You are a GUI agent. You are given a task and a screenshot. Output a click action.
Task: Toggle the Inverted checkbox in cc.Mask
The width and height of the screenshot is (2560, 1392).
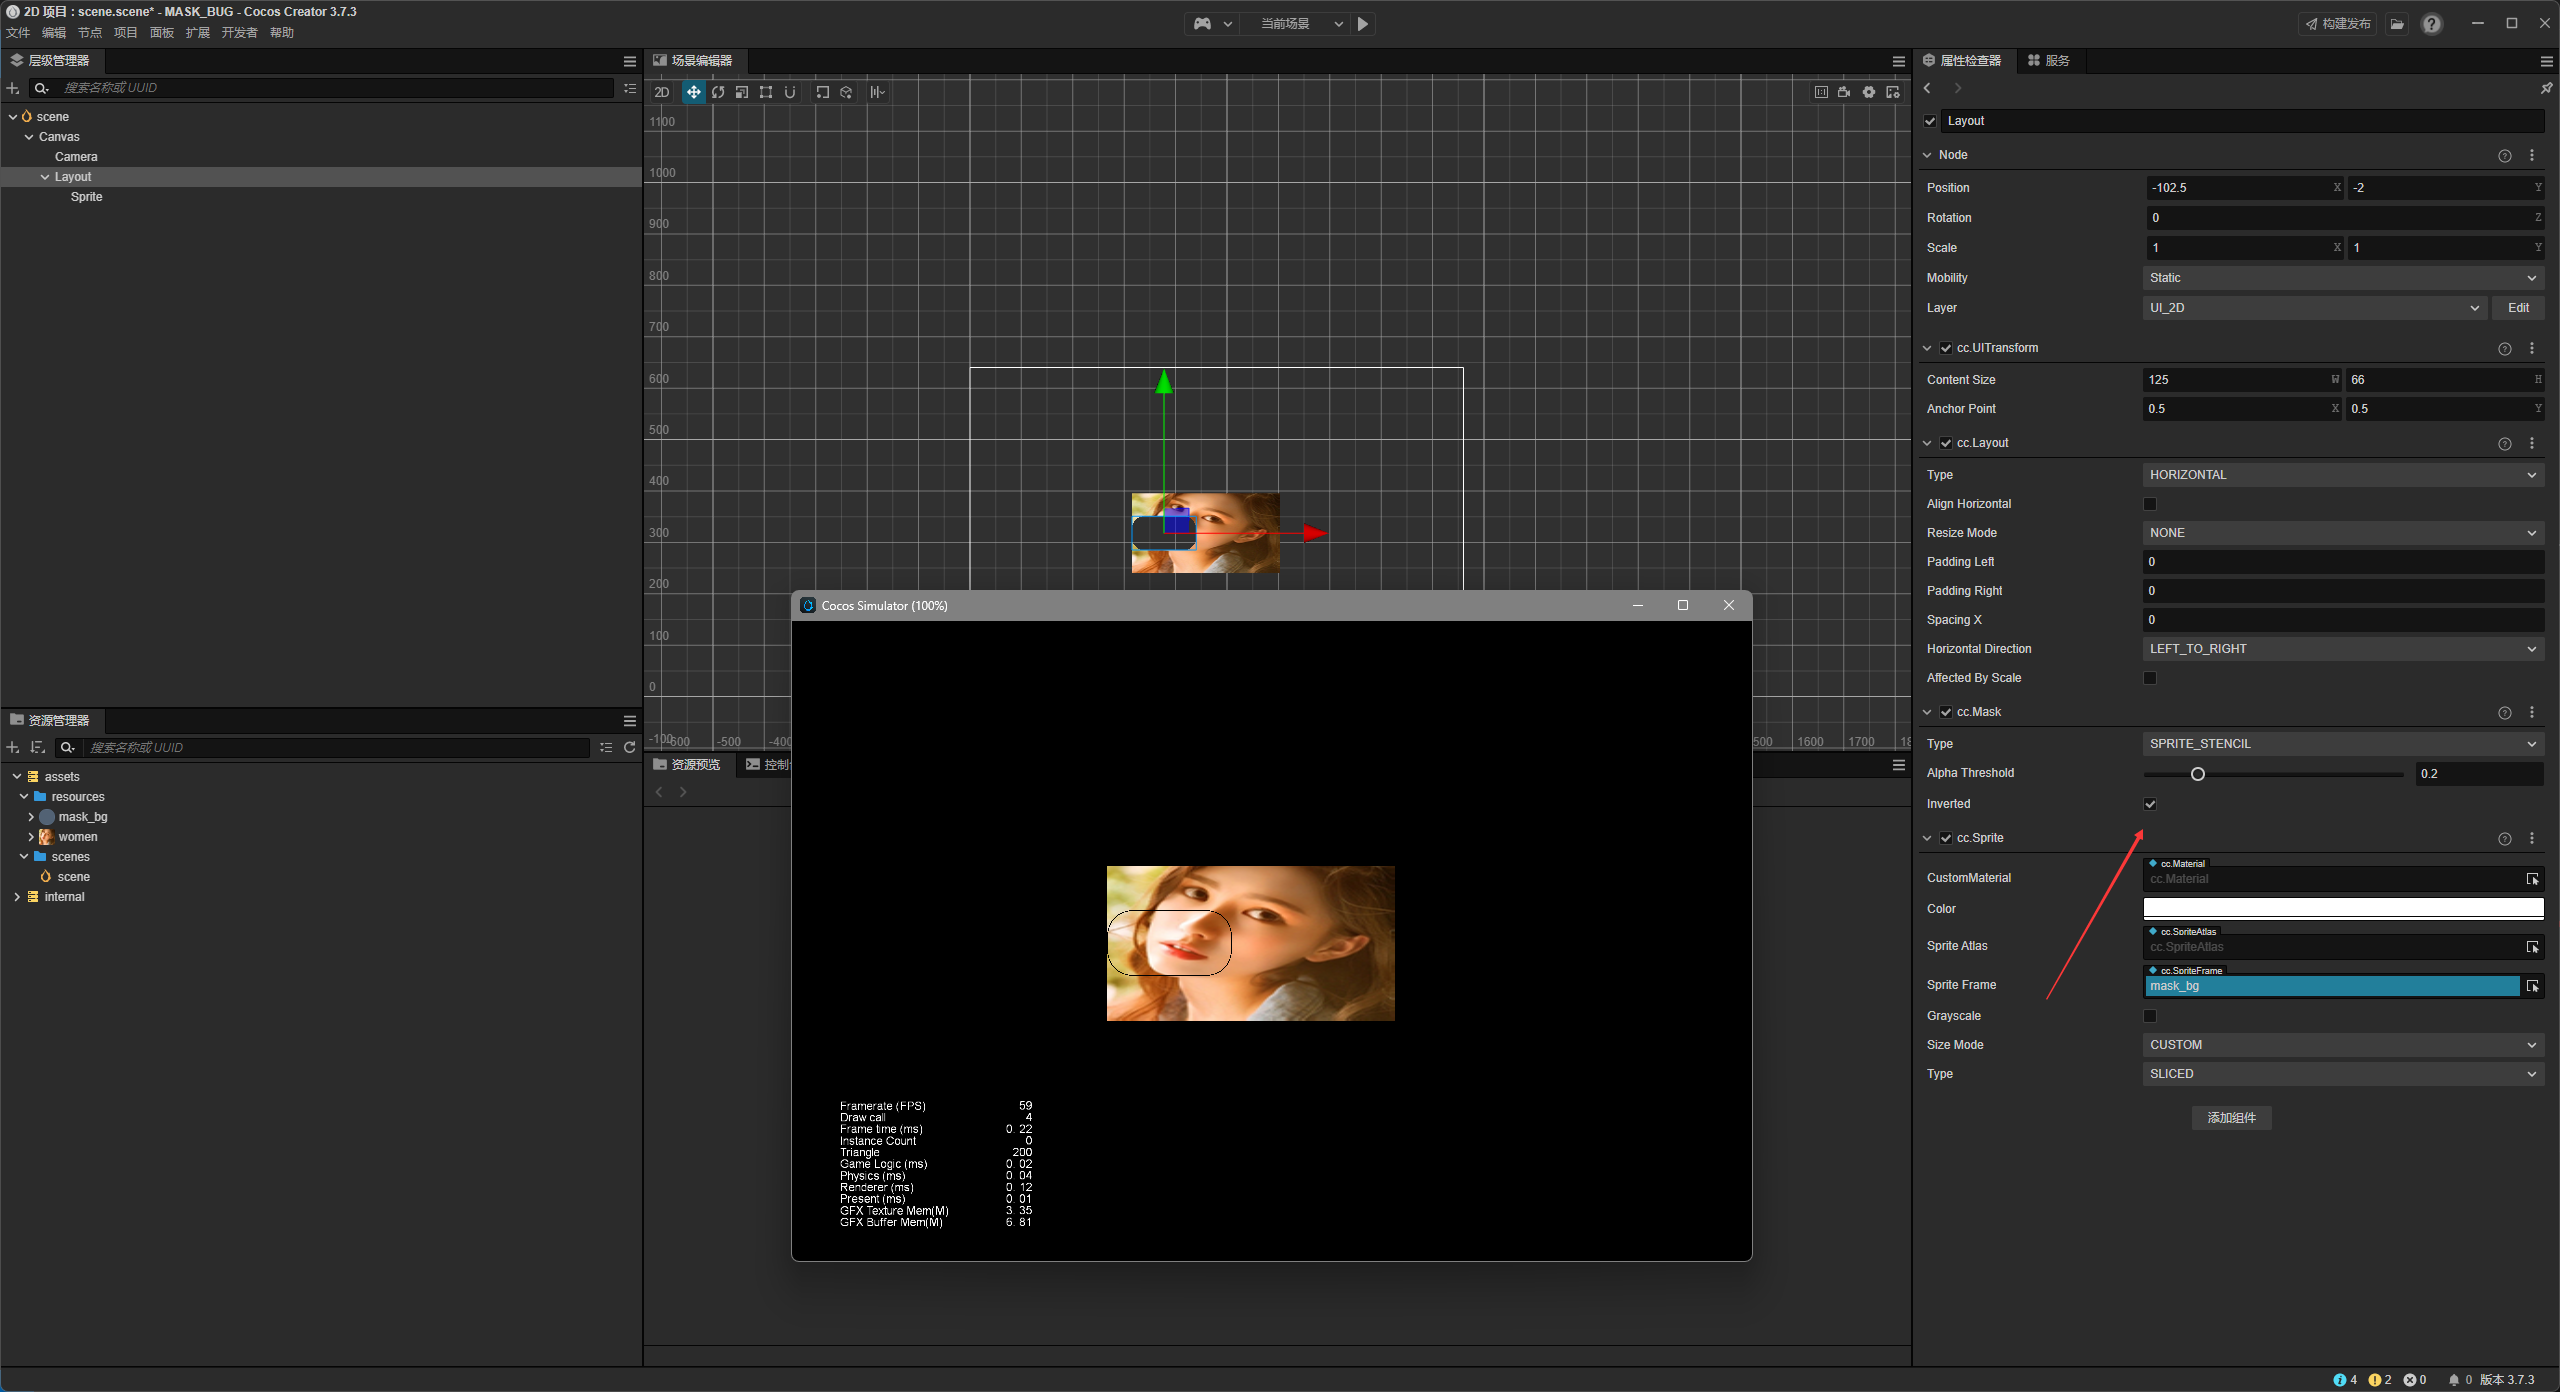(x=2150, y=804)
